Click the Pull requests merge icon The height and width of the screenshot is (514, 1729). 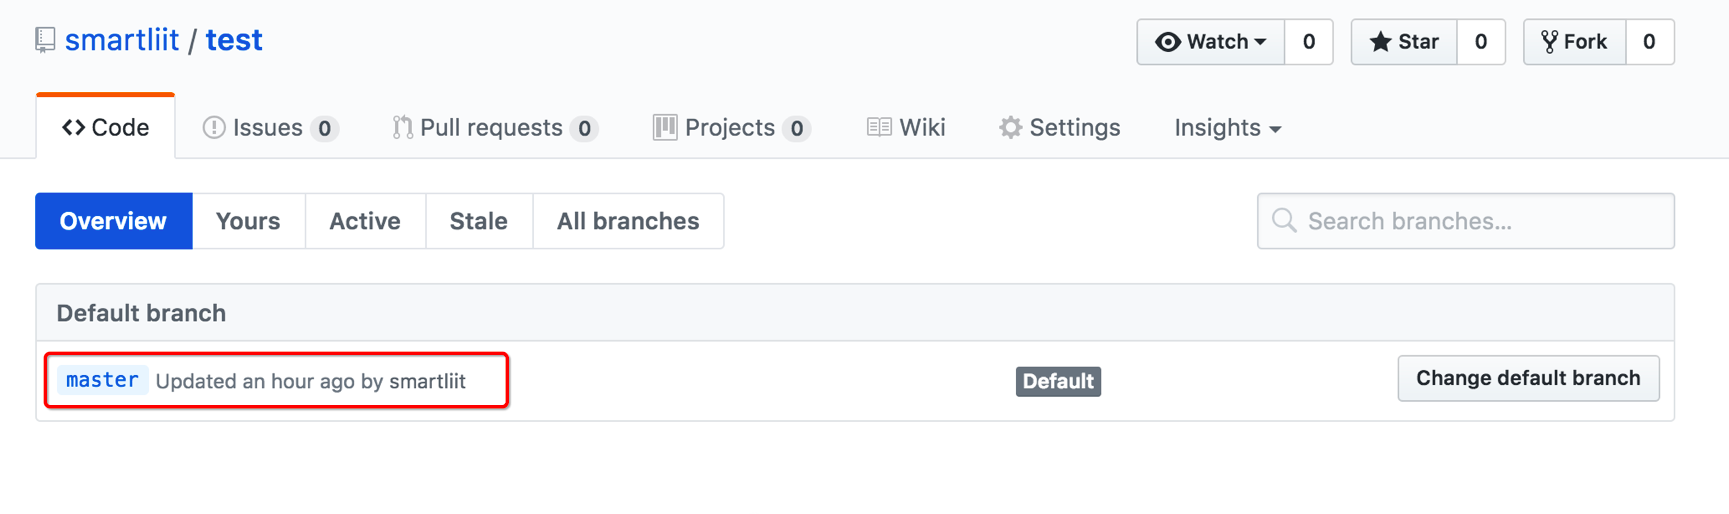tap(402, 128)
